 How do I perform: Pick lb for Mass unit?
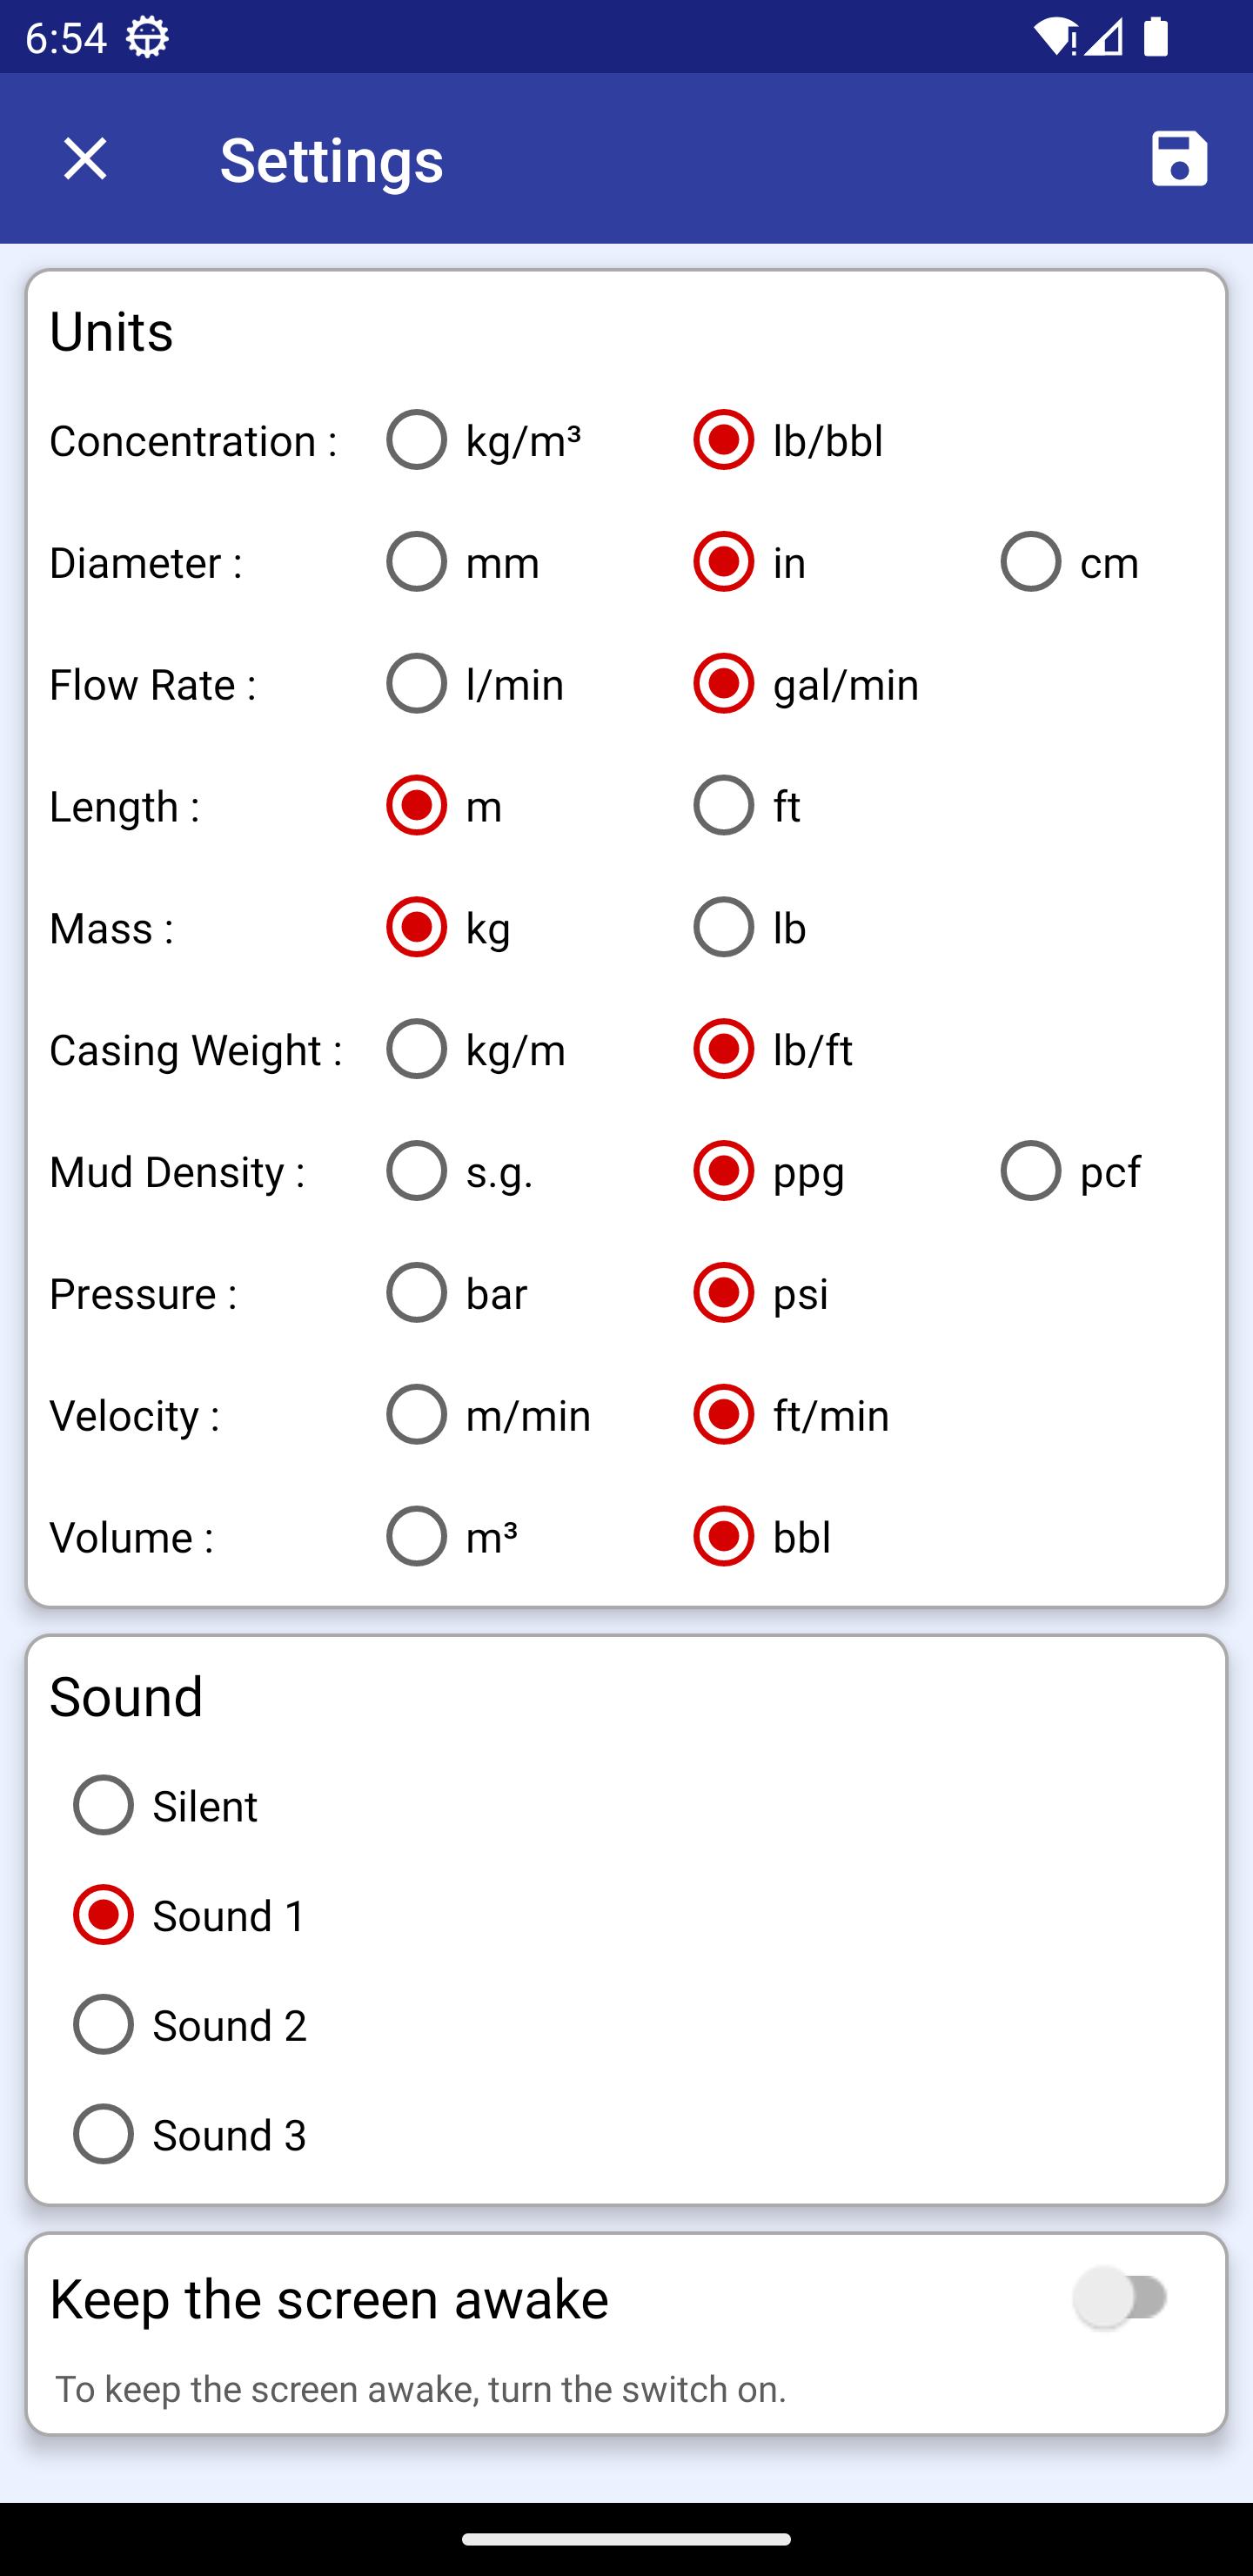click(x=749, y=928)
